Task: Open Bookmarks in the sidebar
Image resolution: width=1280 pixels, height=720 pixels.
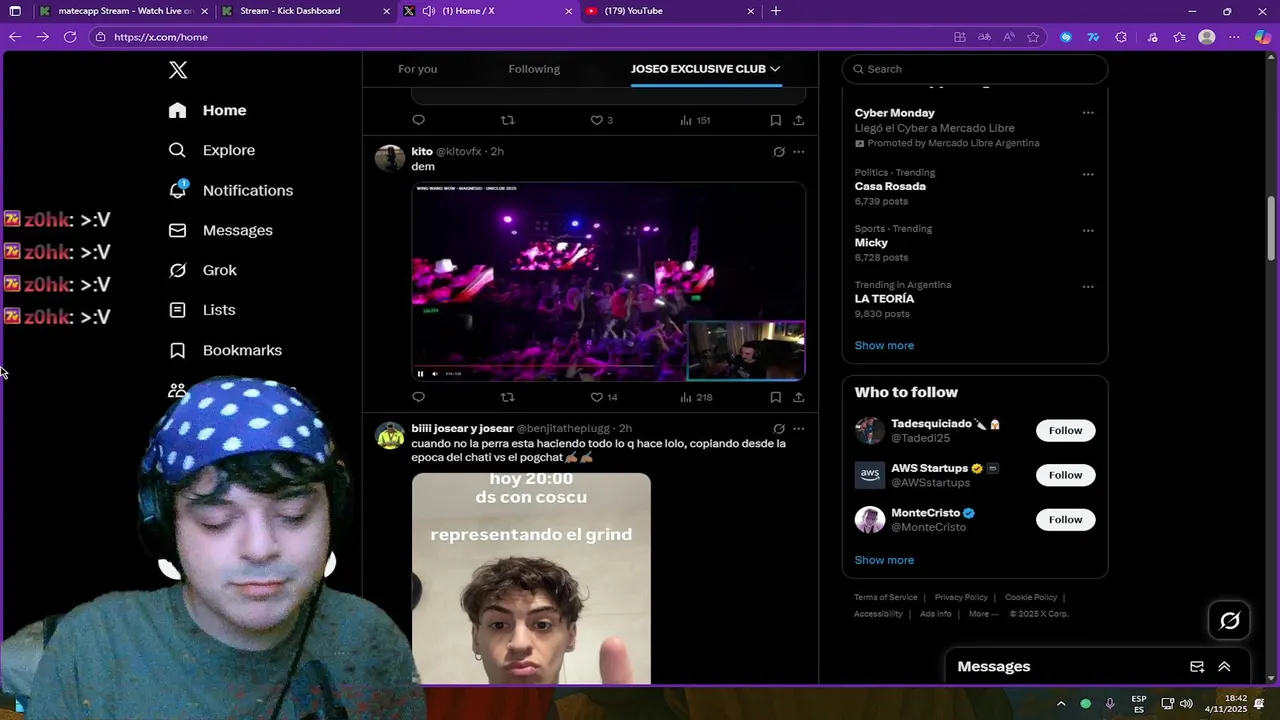Action: pos(225,350)
